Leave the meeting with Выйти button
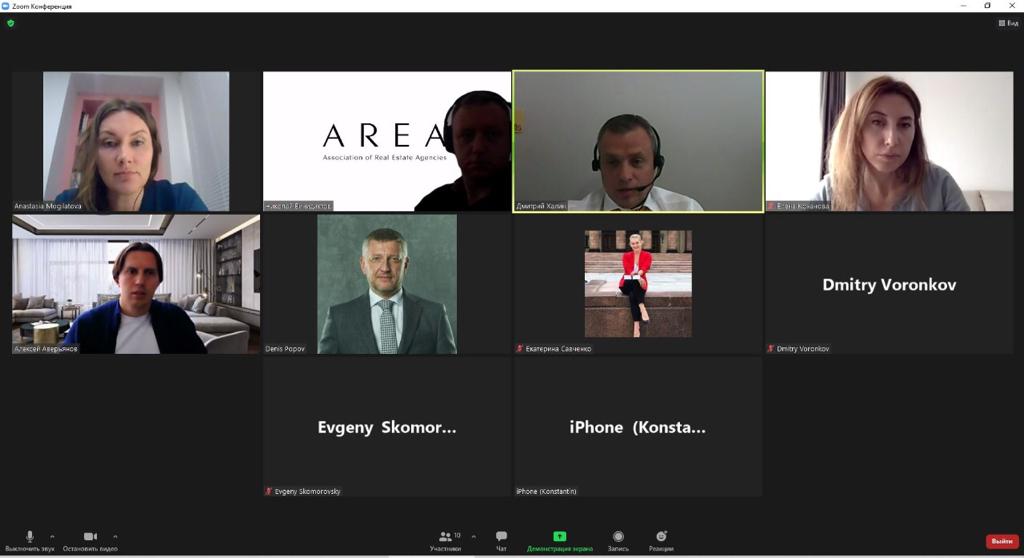Image resolution: width=1024 pixels, height=558 pixels. click(x=1001, y=541)
